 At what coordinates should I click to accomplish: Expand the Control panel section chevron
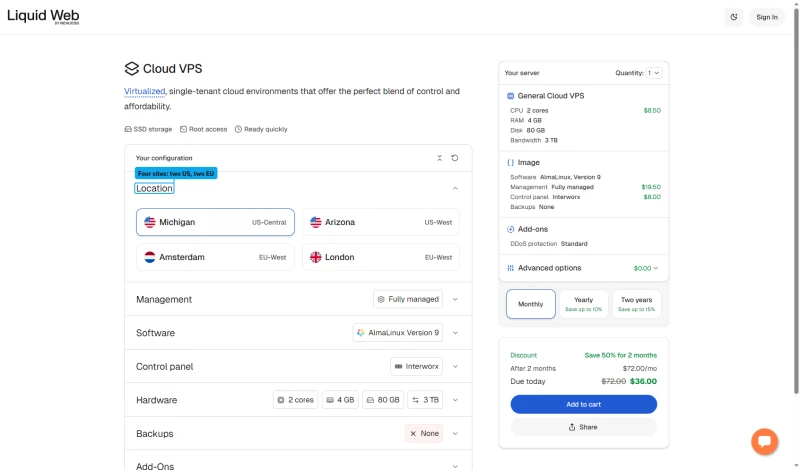coord(455,366)
